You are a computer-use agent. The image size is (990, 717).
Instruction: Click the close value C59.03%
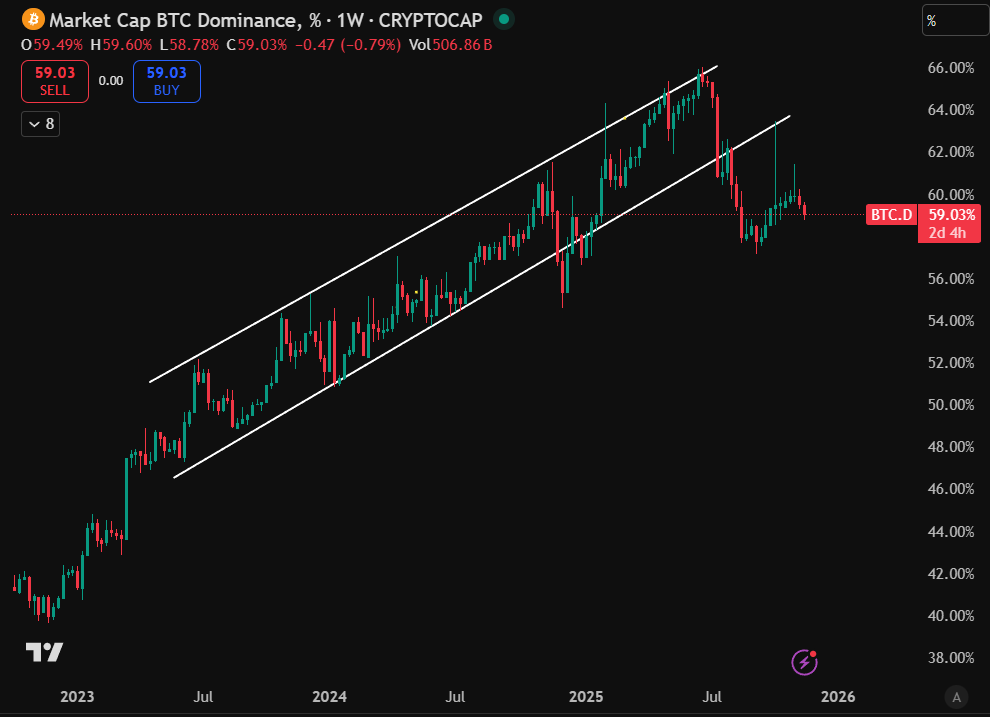(x=256, y=45)
